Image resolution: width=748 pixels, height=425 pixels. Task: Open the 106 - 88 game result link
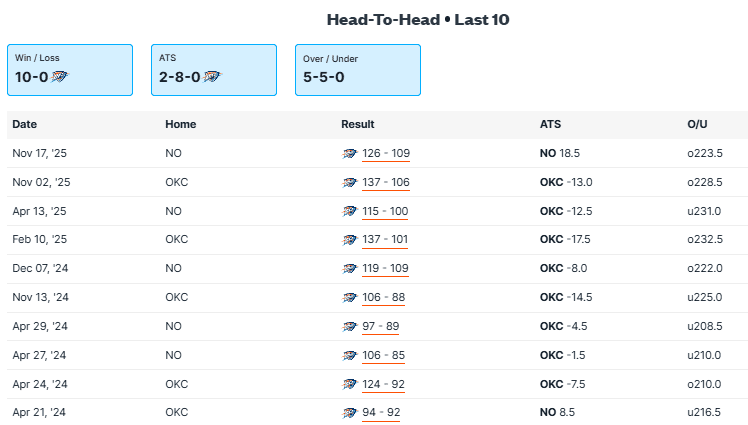[383, 298]
